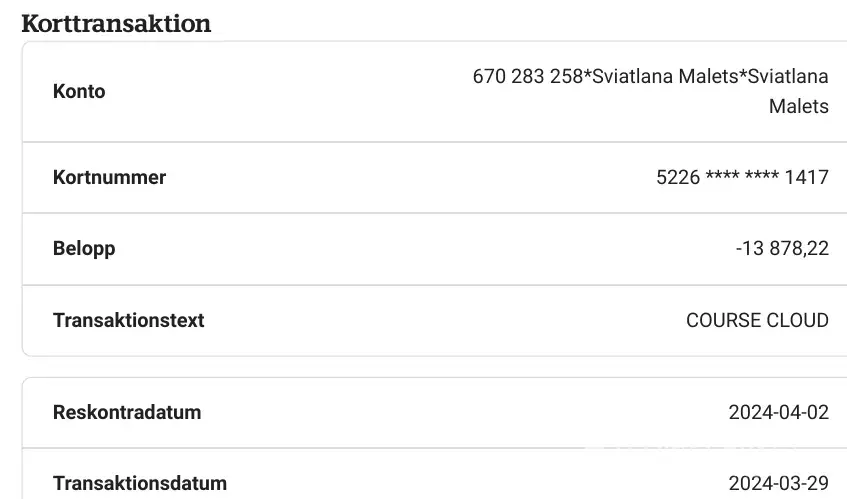
Task: Click the Korttransaktion heading
Action: point(116,24)
